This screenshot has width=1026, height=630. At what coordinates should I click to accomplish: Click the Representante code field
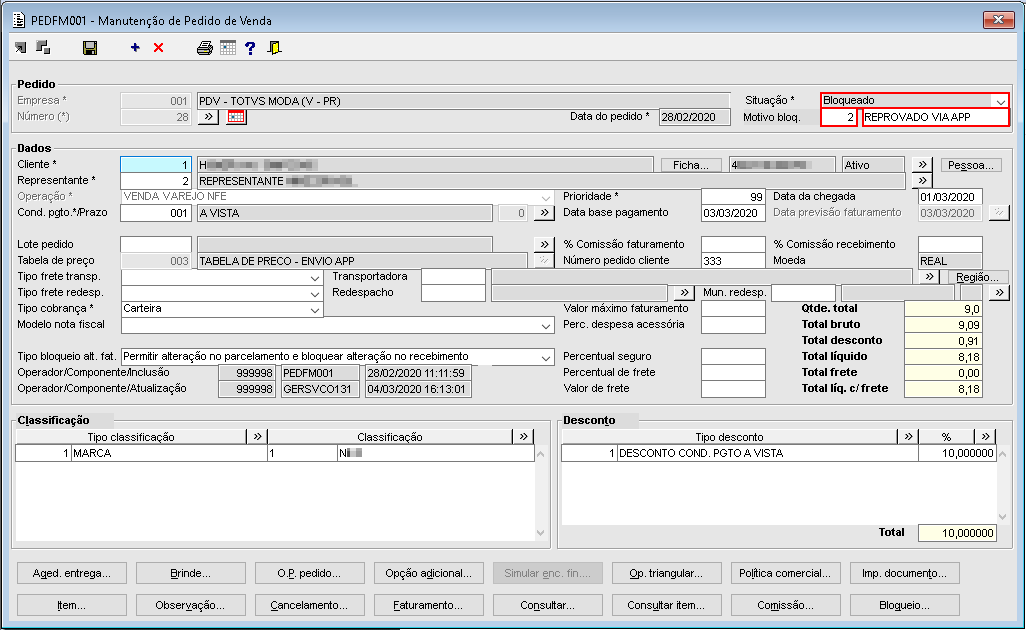(156, 181)
